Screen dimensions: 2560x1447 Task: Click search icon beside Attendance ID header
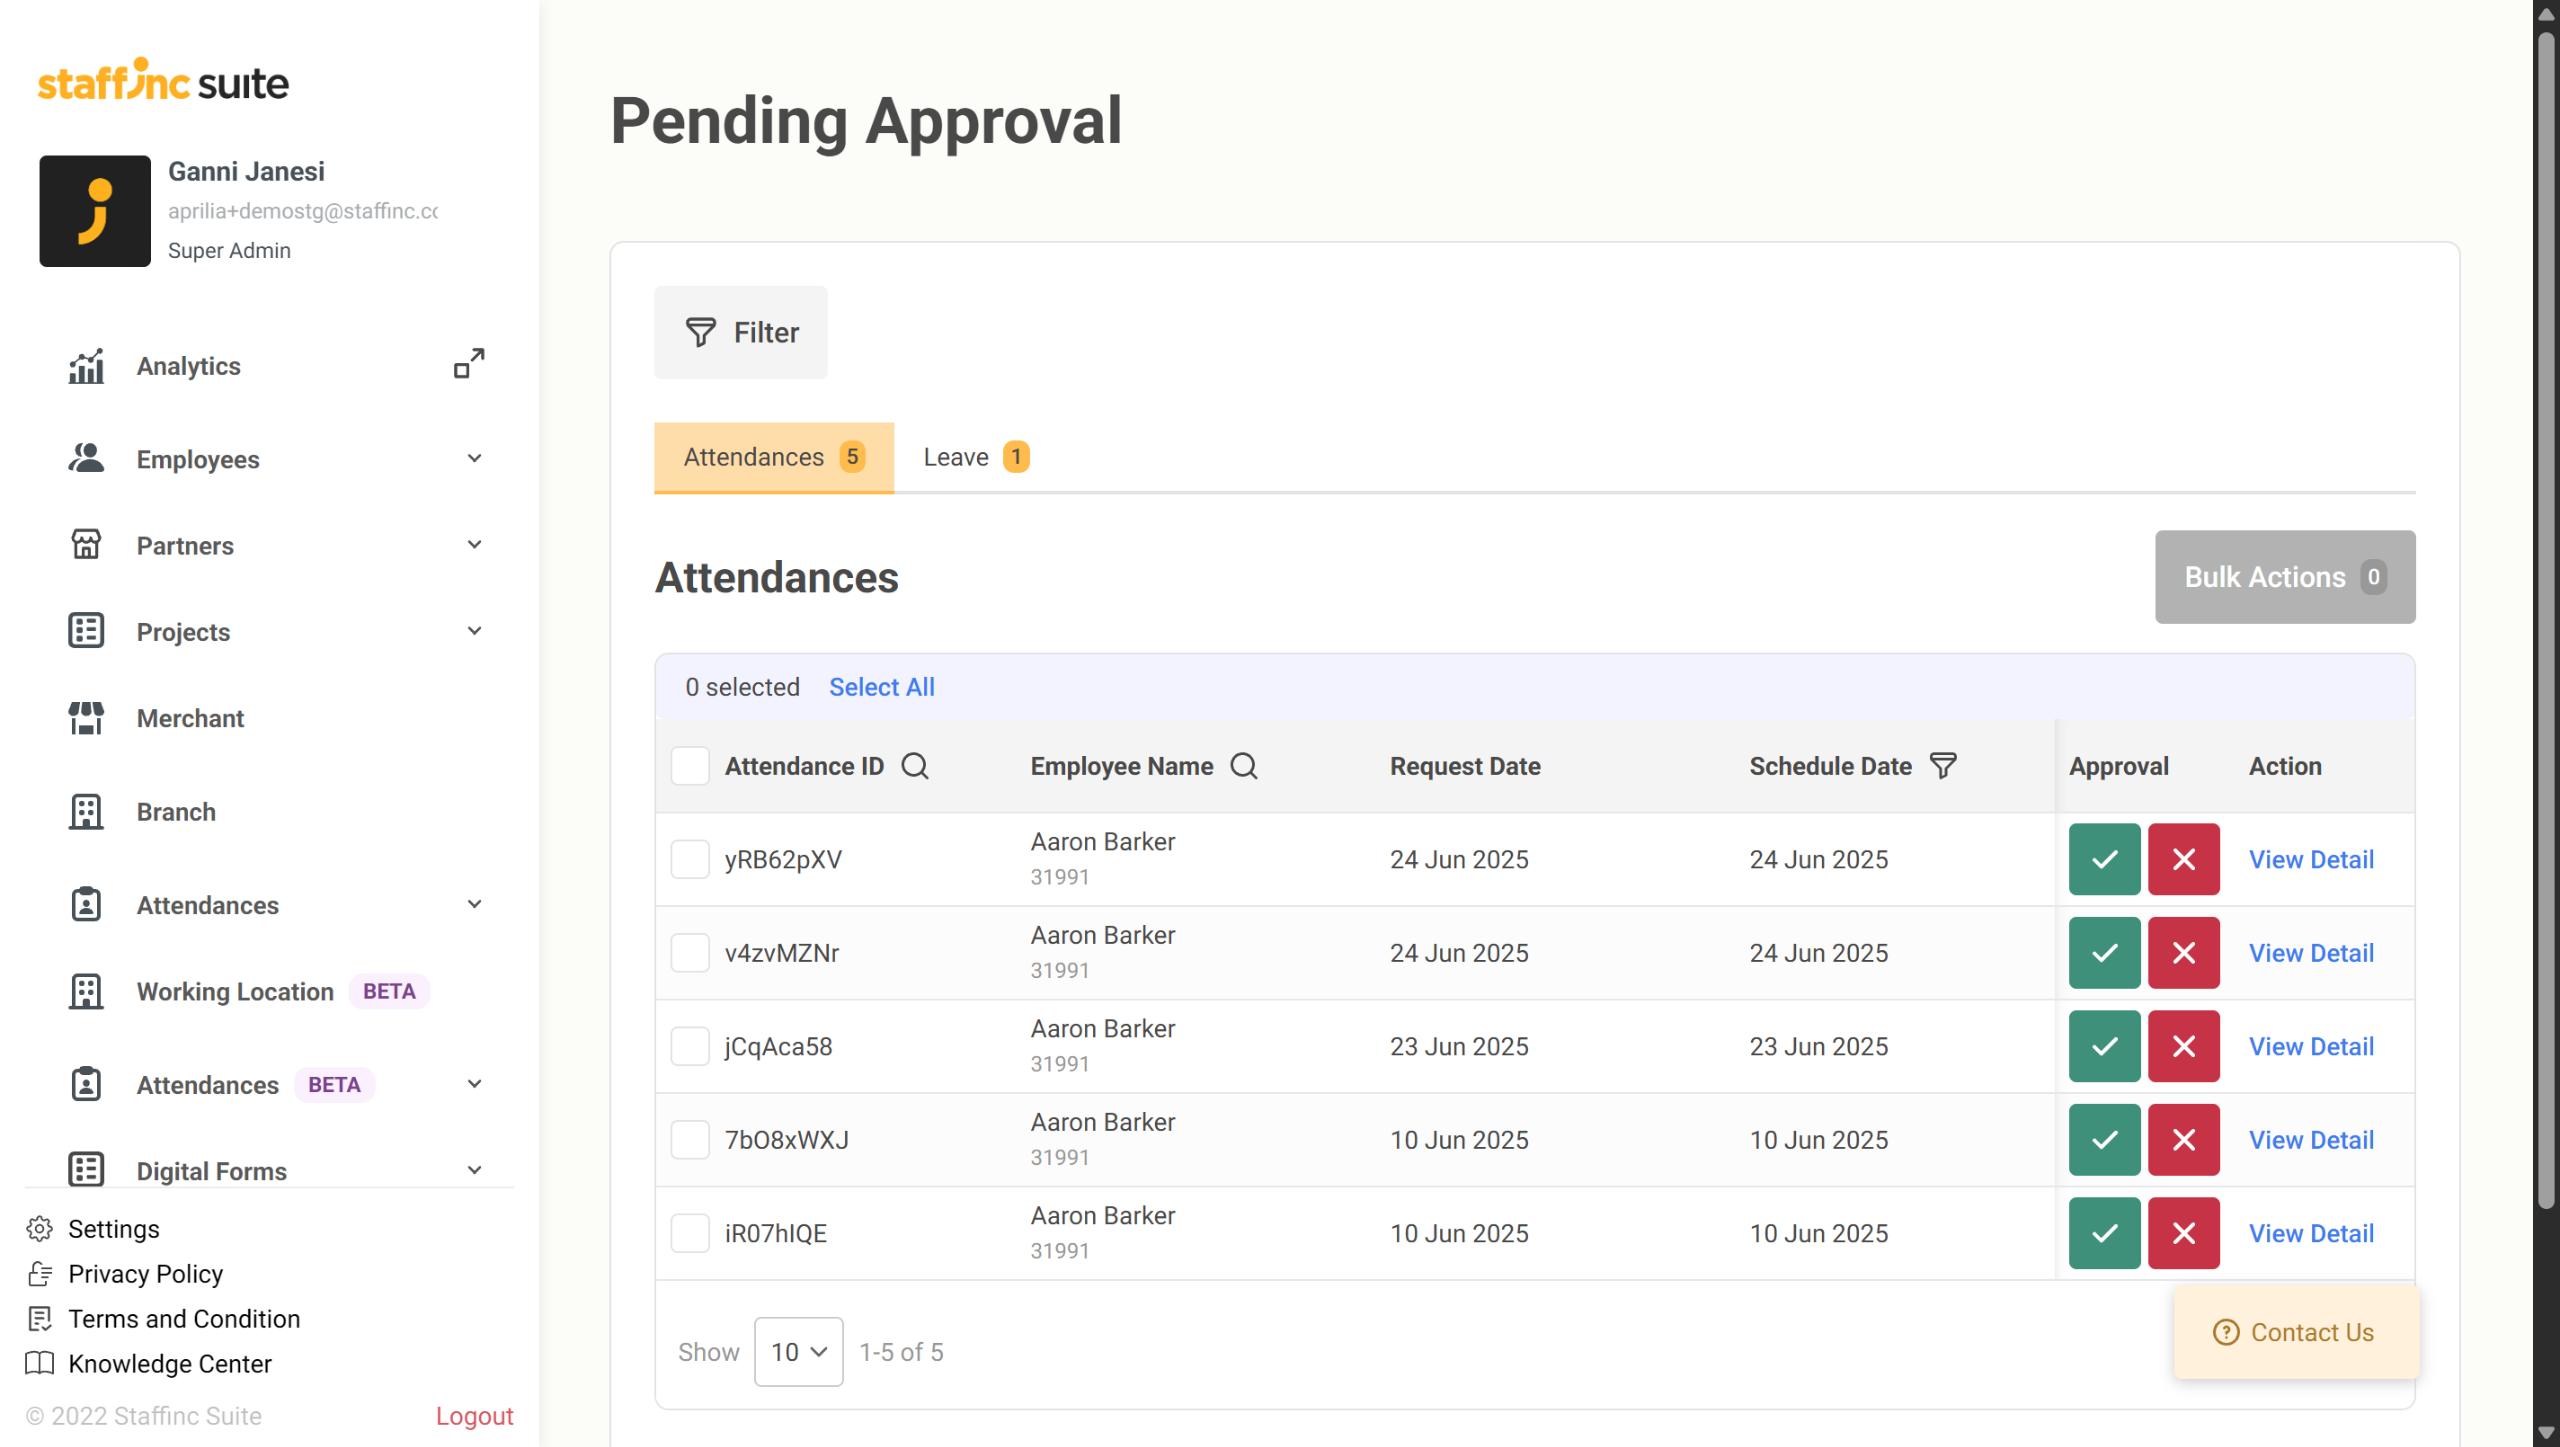(914, 766)
